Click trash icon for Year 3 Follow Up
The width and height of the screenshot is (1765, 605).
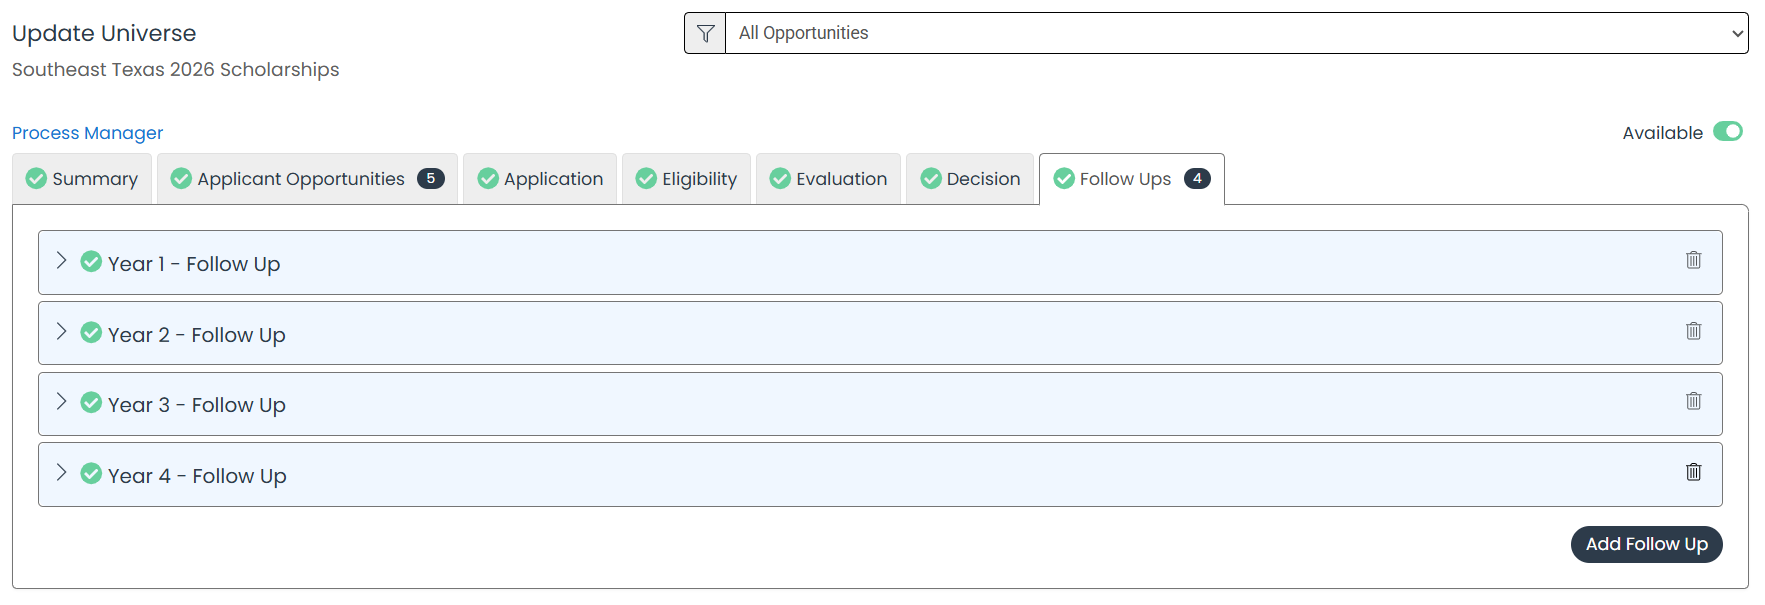pyautogui.click(x=1693, y=401)
